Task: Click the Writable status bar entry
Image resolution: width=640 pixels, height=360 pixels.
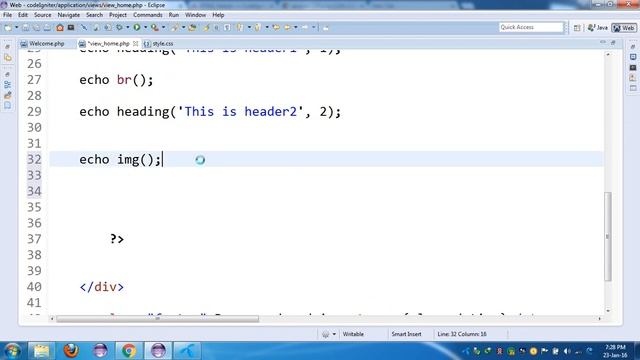Action: 353,334
